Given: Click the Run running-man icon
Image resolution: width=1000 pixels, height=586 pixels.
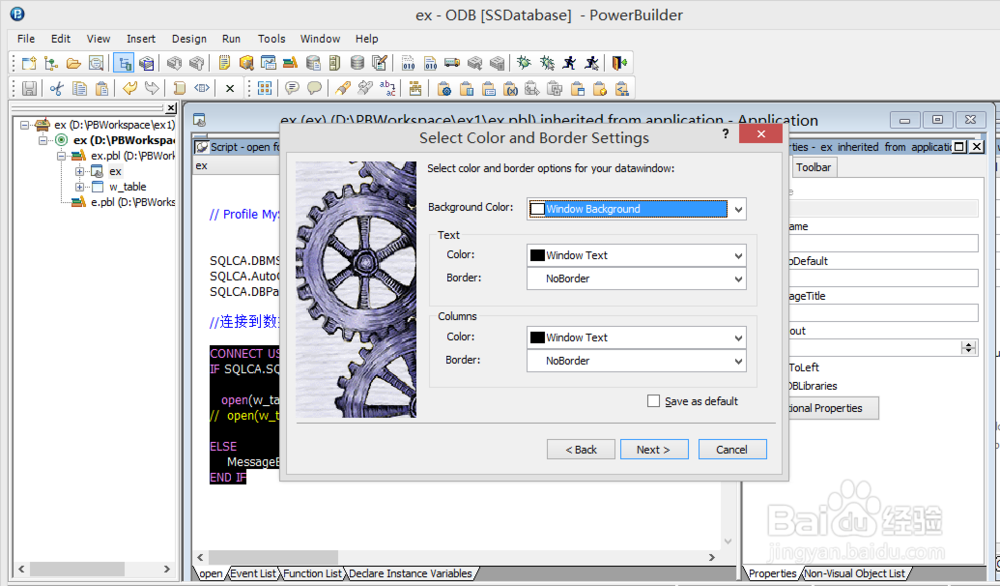Looking at the screenshot, I should (x=569, y=62).
